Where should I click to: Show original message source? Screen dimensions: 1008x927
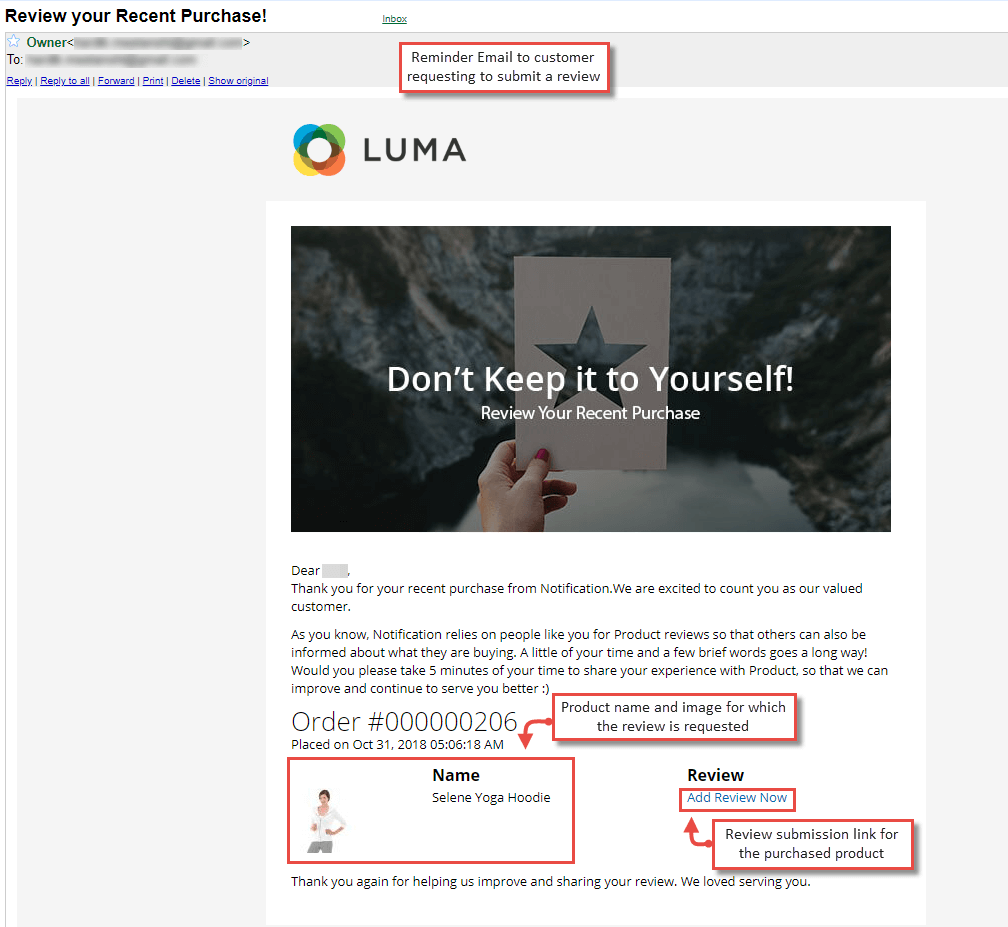point(238,81)
